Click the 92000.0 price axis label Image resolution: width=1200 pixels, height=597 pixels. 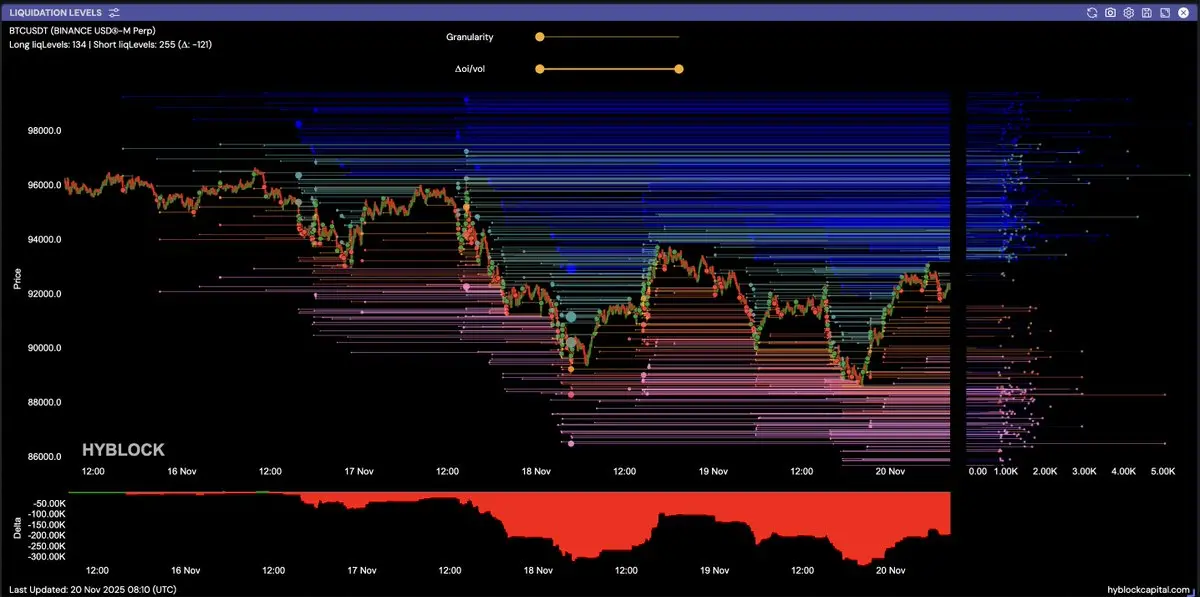pyautogui.click(x=44, y=294)
